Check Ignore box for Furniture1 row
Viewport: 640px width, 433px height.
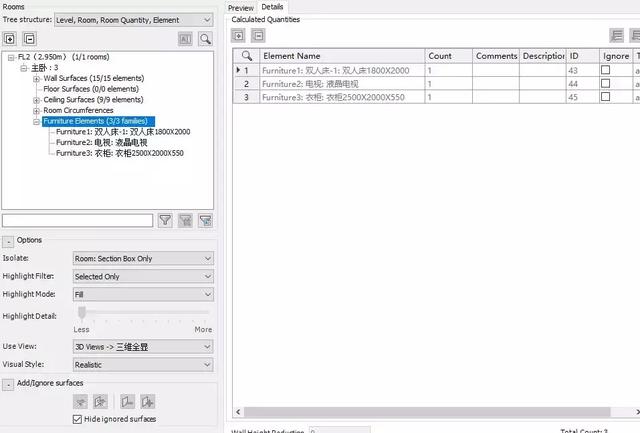click(605, 71)
